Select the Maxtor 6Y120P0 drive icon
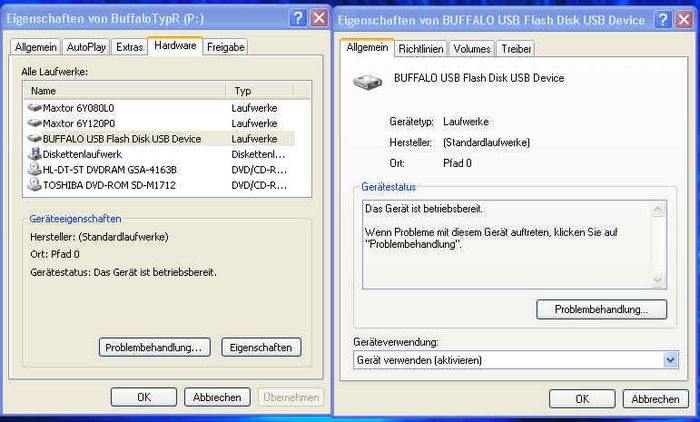This screenshot has height=422, width=700. click(34, 123)
